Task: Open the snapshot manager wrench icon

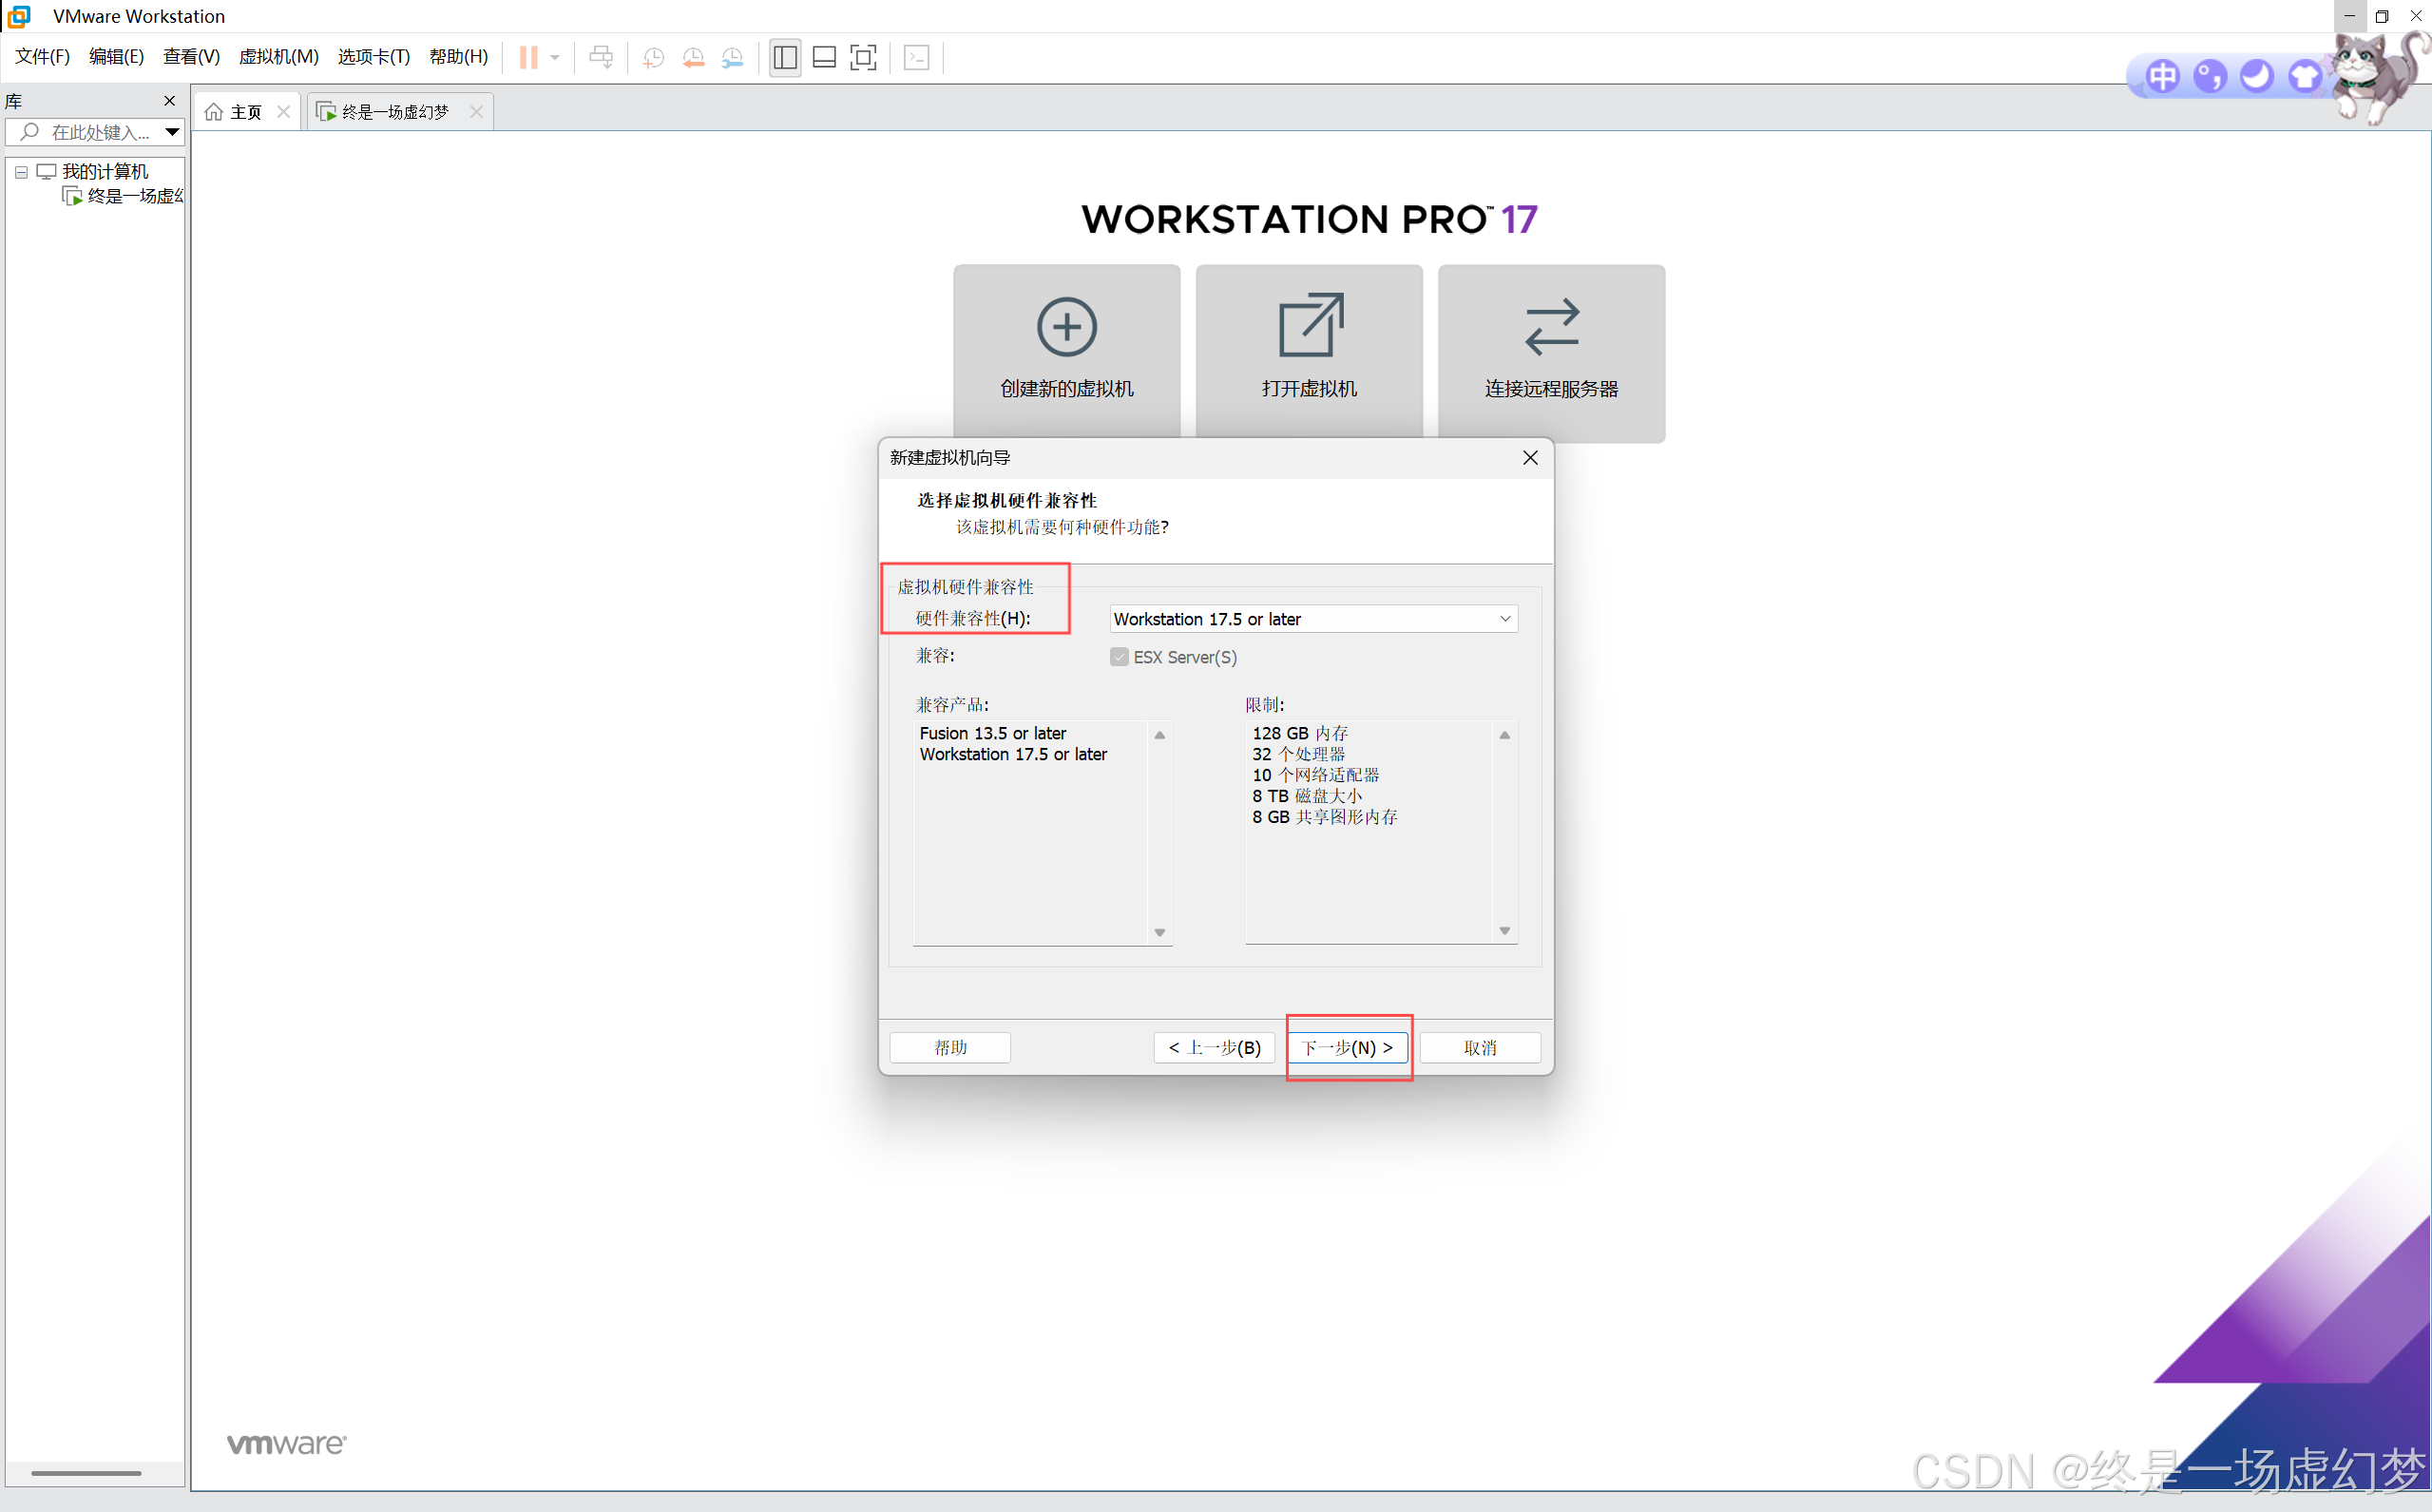Action: 732,57
